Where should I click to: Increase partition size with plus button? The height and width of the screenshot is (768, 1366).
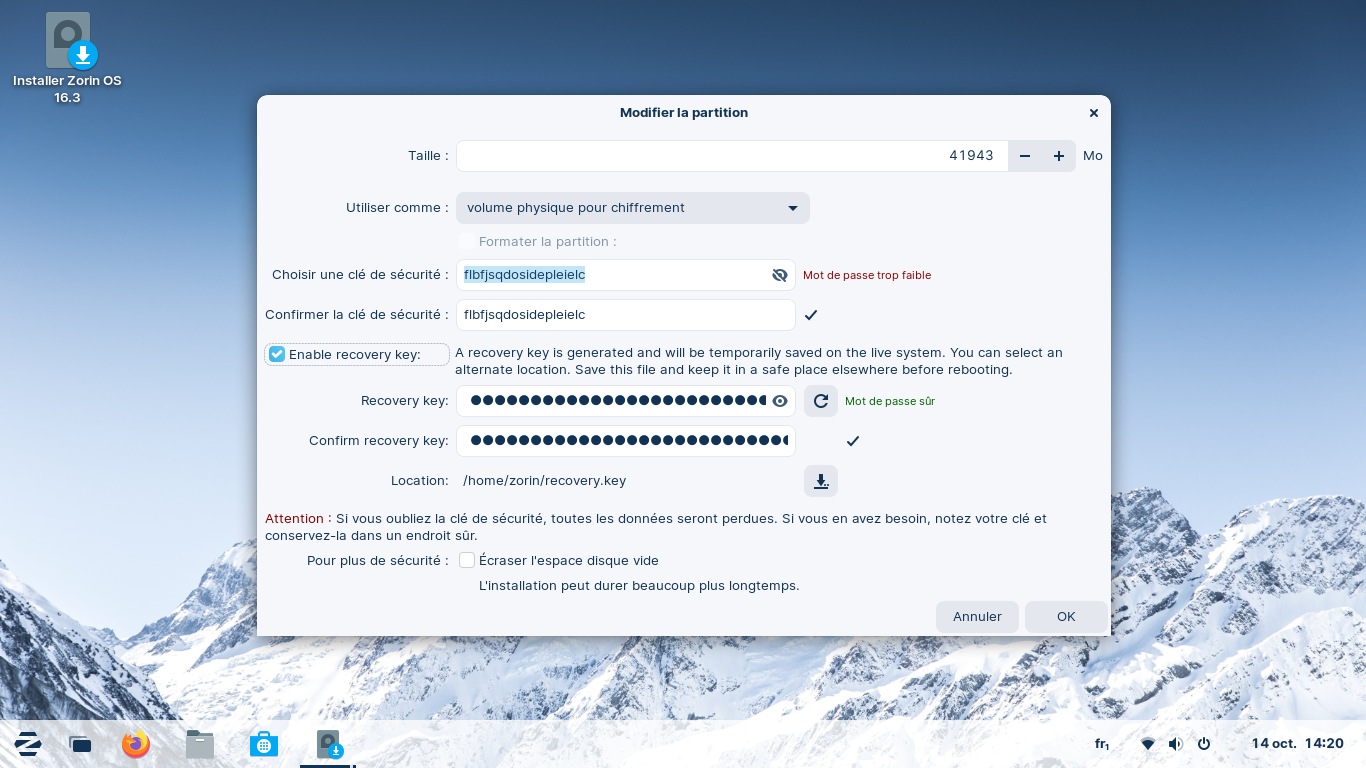pos(1058,156)
